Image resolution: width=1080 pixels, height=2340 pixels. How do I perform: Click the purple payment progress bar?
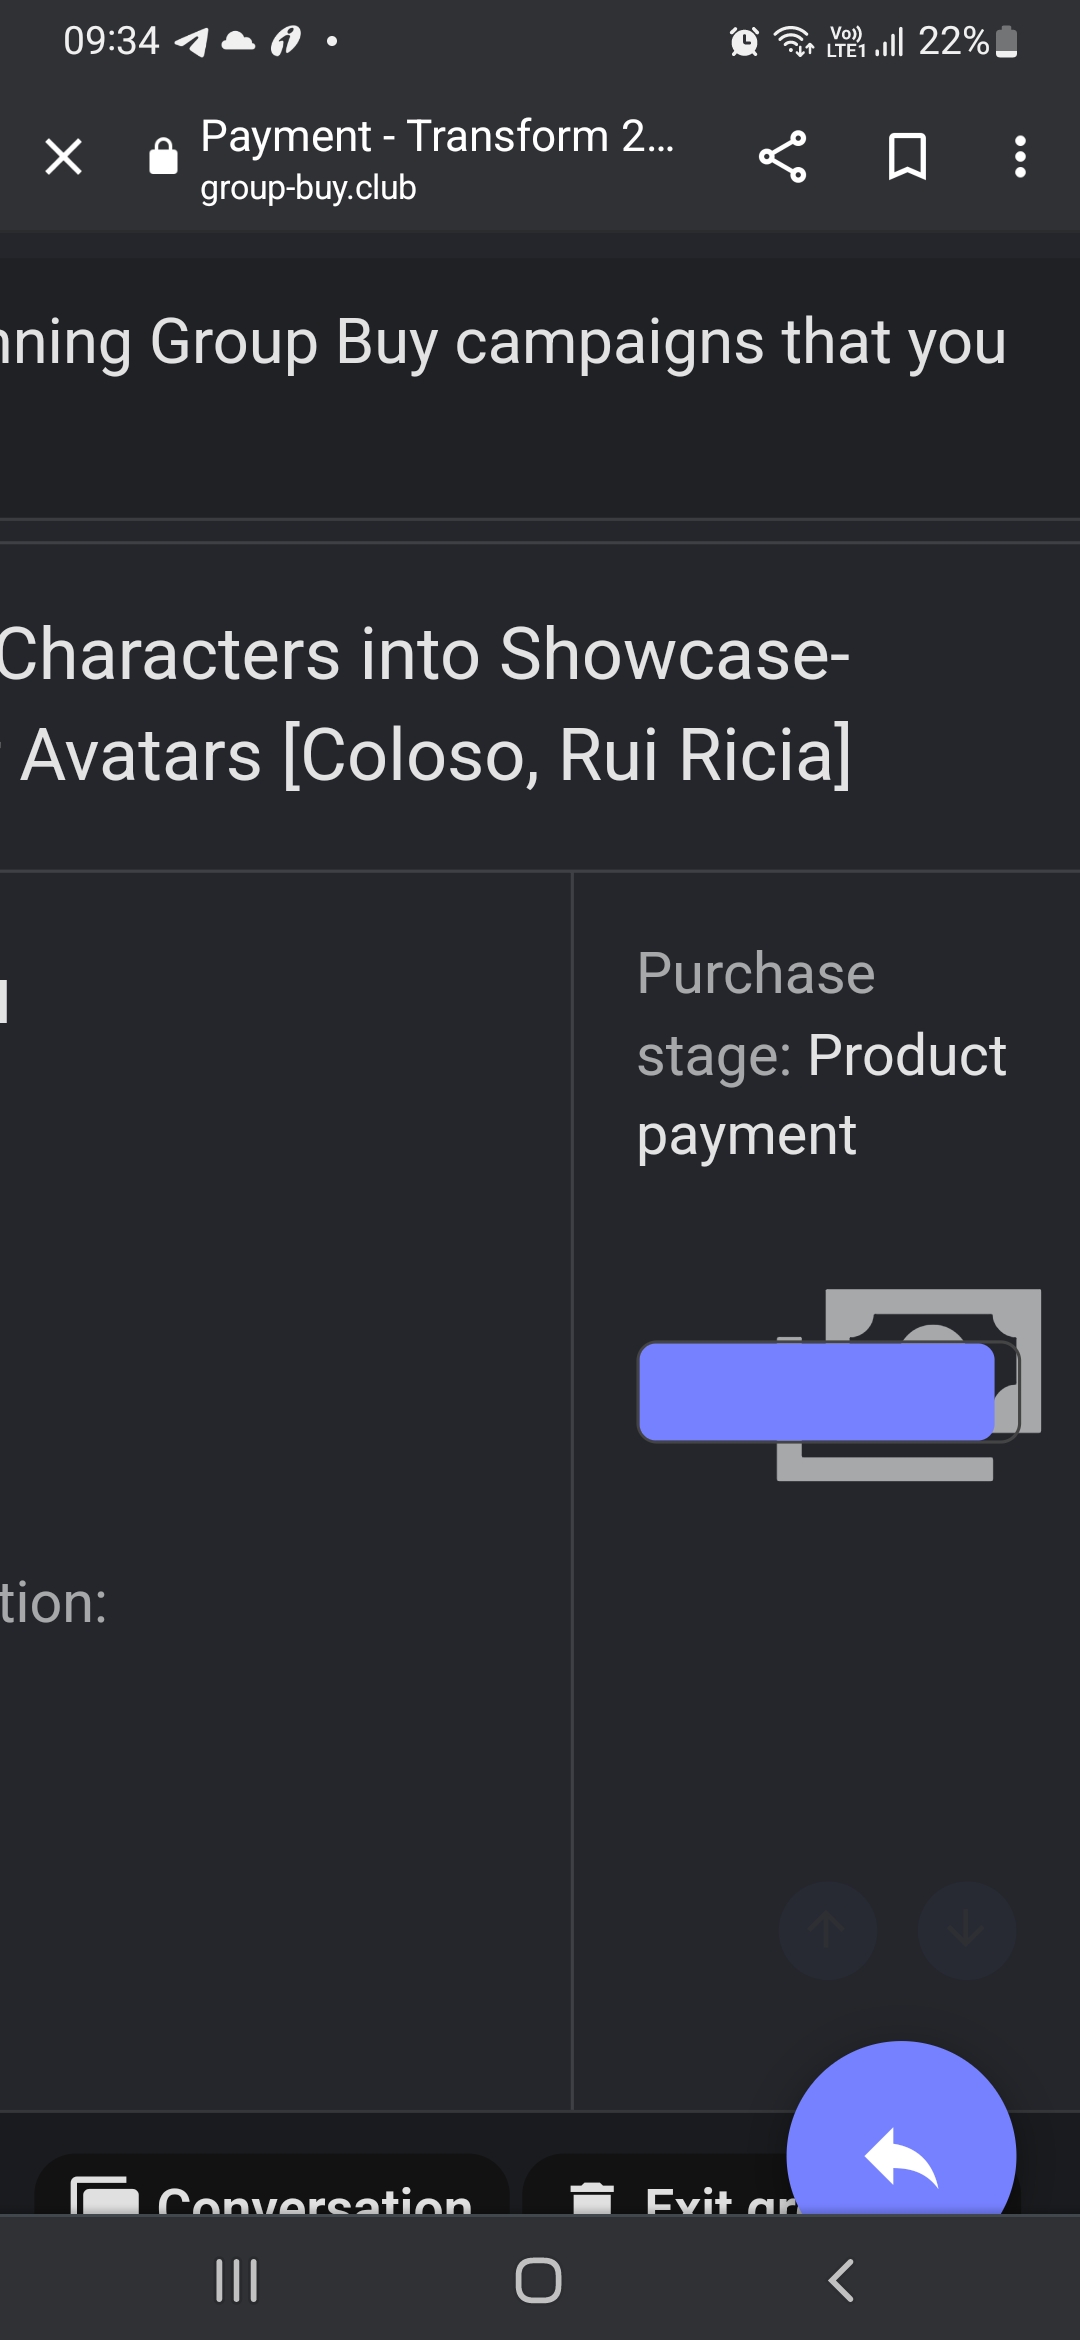click(x=816, y=1392)
